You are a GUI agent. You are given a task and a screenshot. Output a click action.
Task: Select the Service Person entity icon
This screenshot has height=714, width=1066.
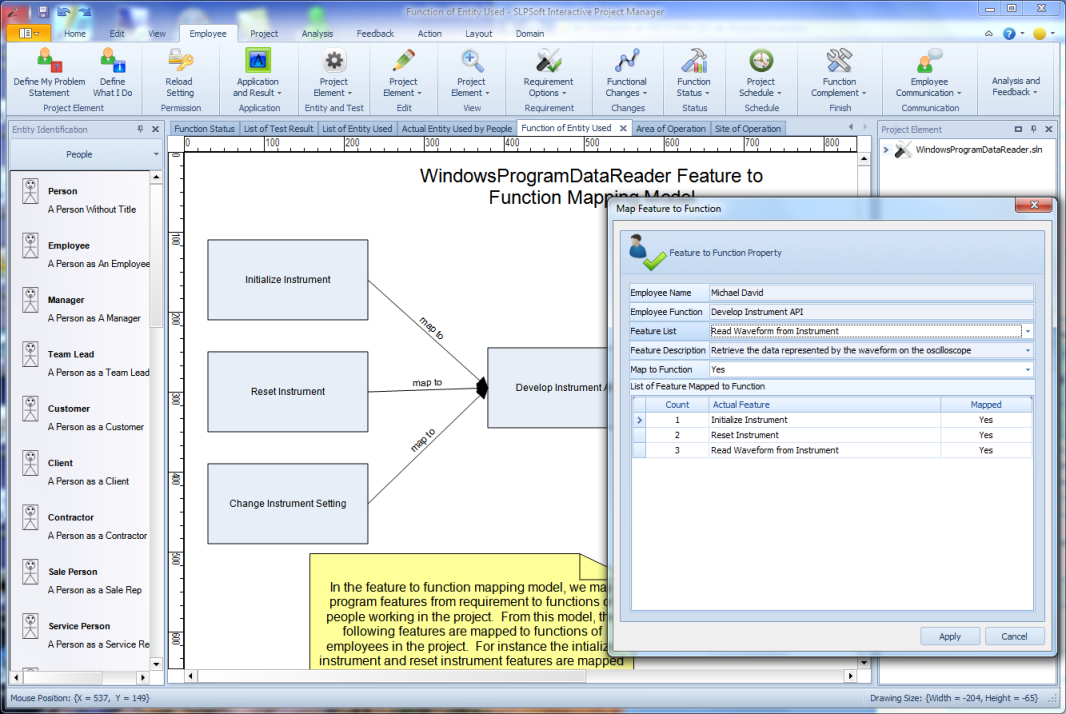(x=30, y=626)
